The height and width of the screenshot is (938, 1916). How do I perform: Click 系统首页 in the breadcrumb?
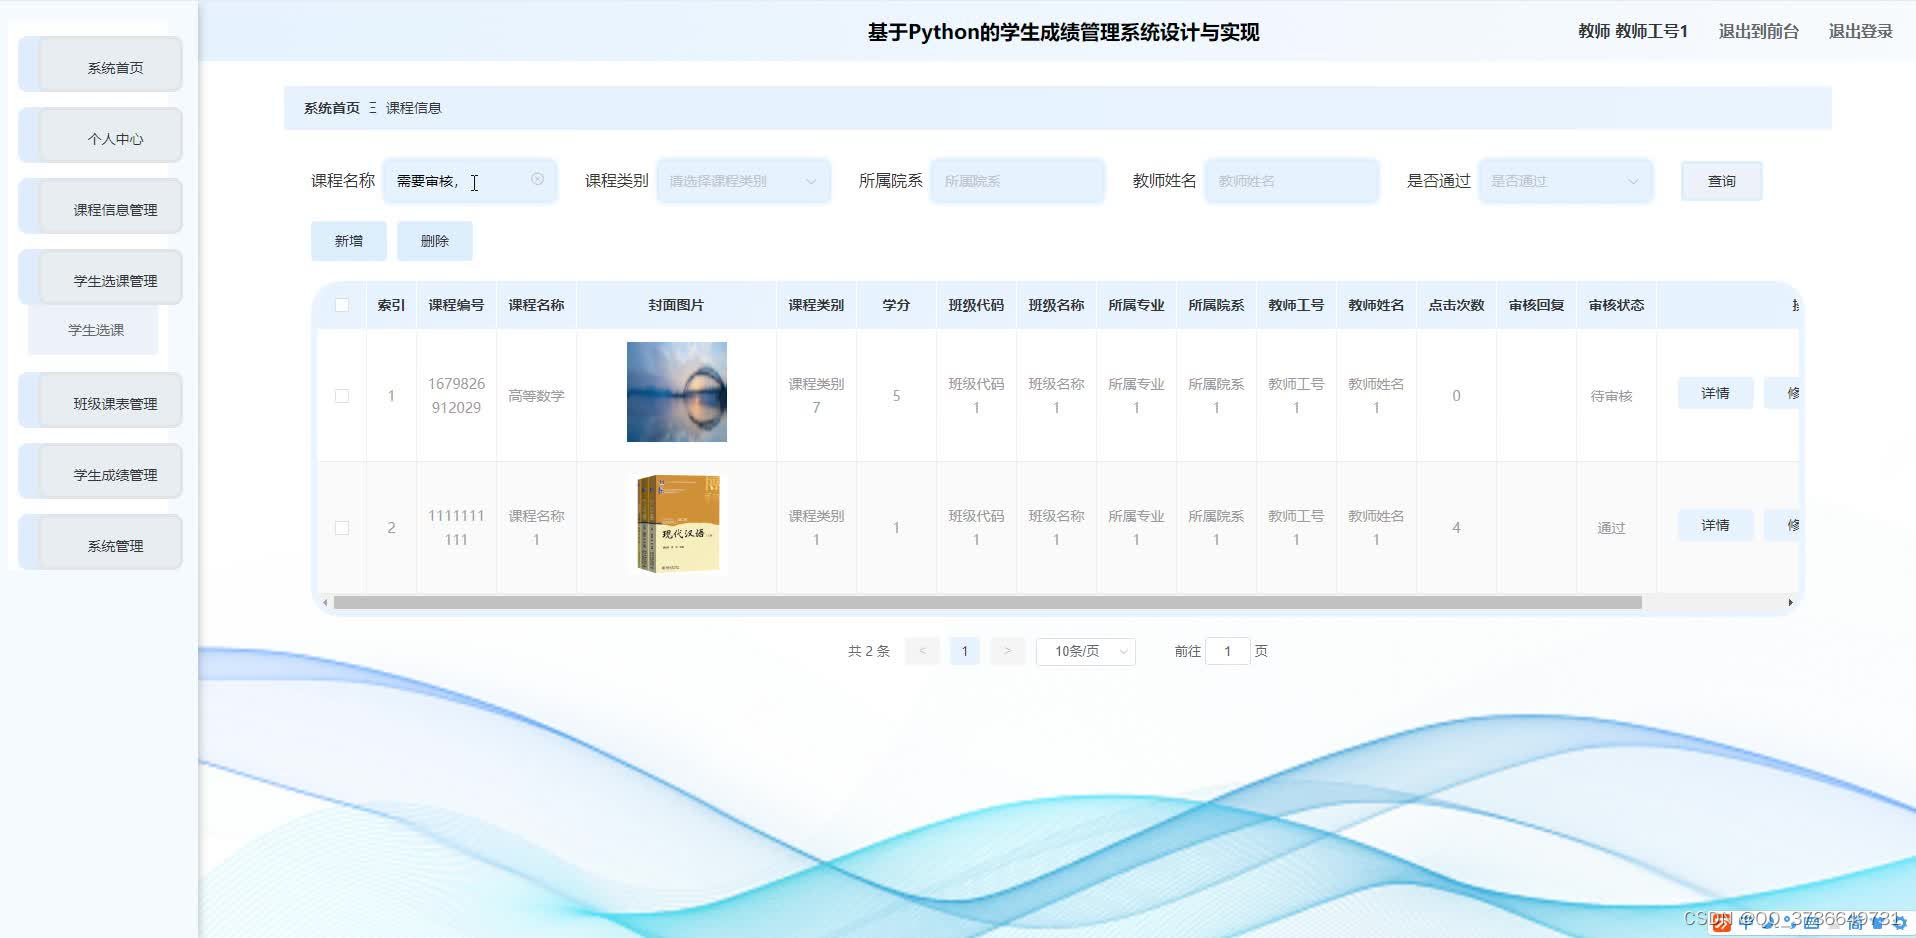point(332,108)
